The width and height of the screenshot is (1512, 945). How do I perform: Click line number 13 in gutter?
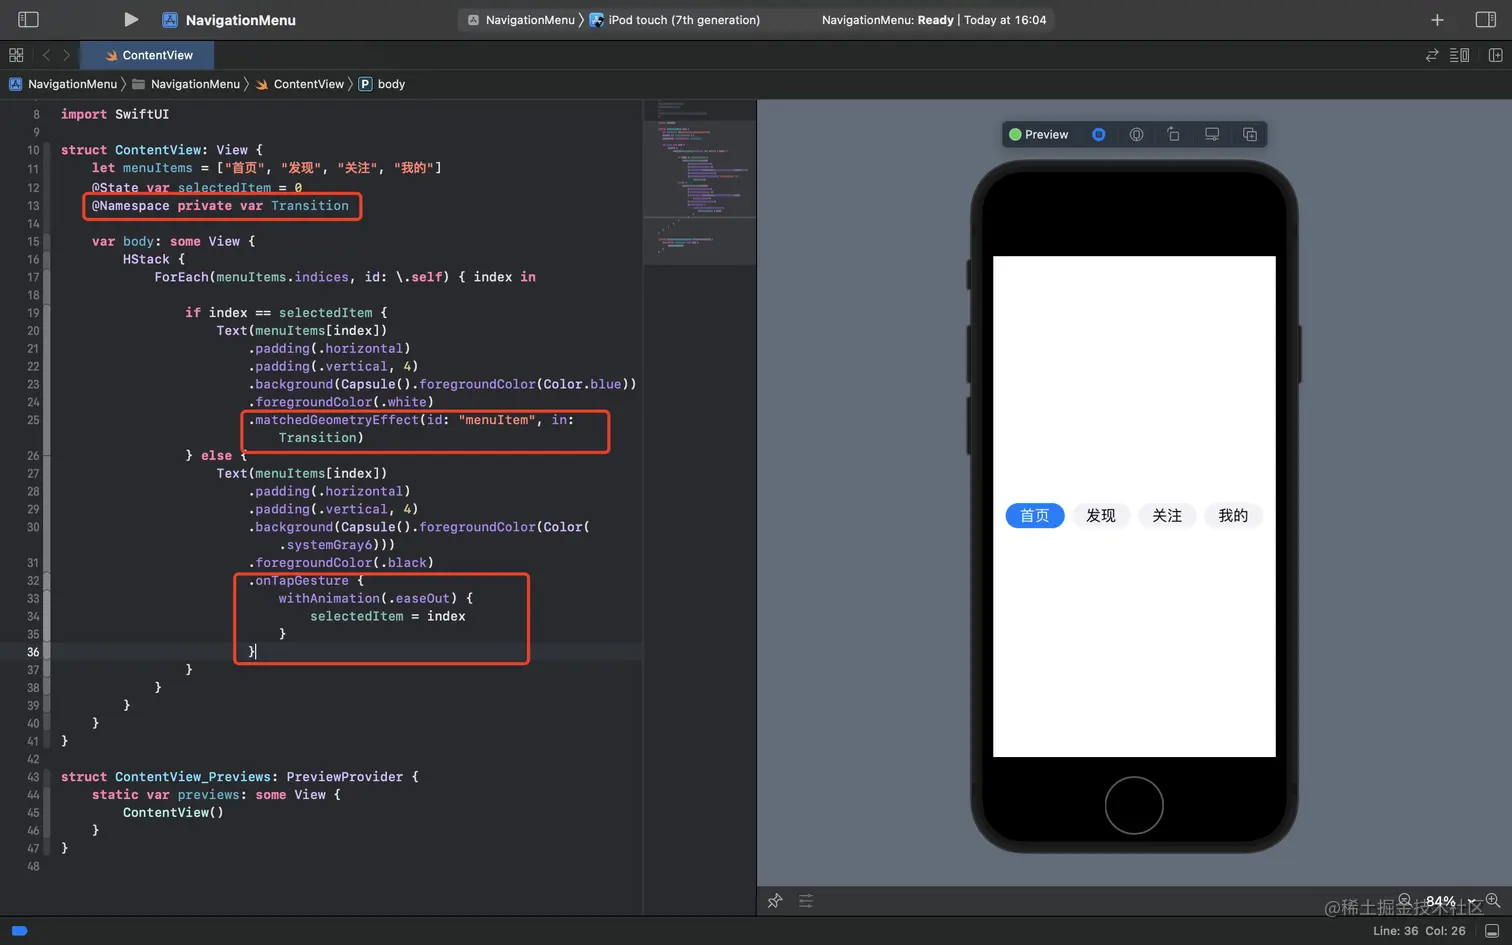[x=33, y=206]
